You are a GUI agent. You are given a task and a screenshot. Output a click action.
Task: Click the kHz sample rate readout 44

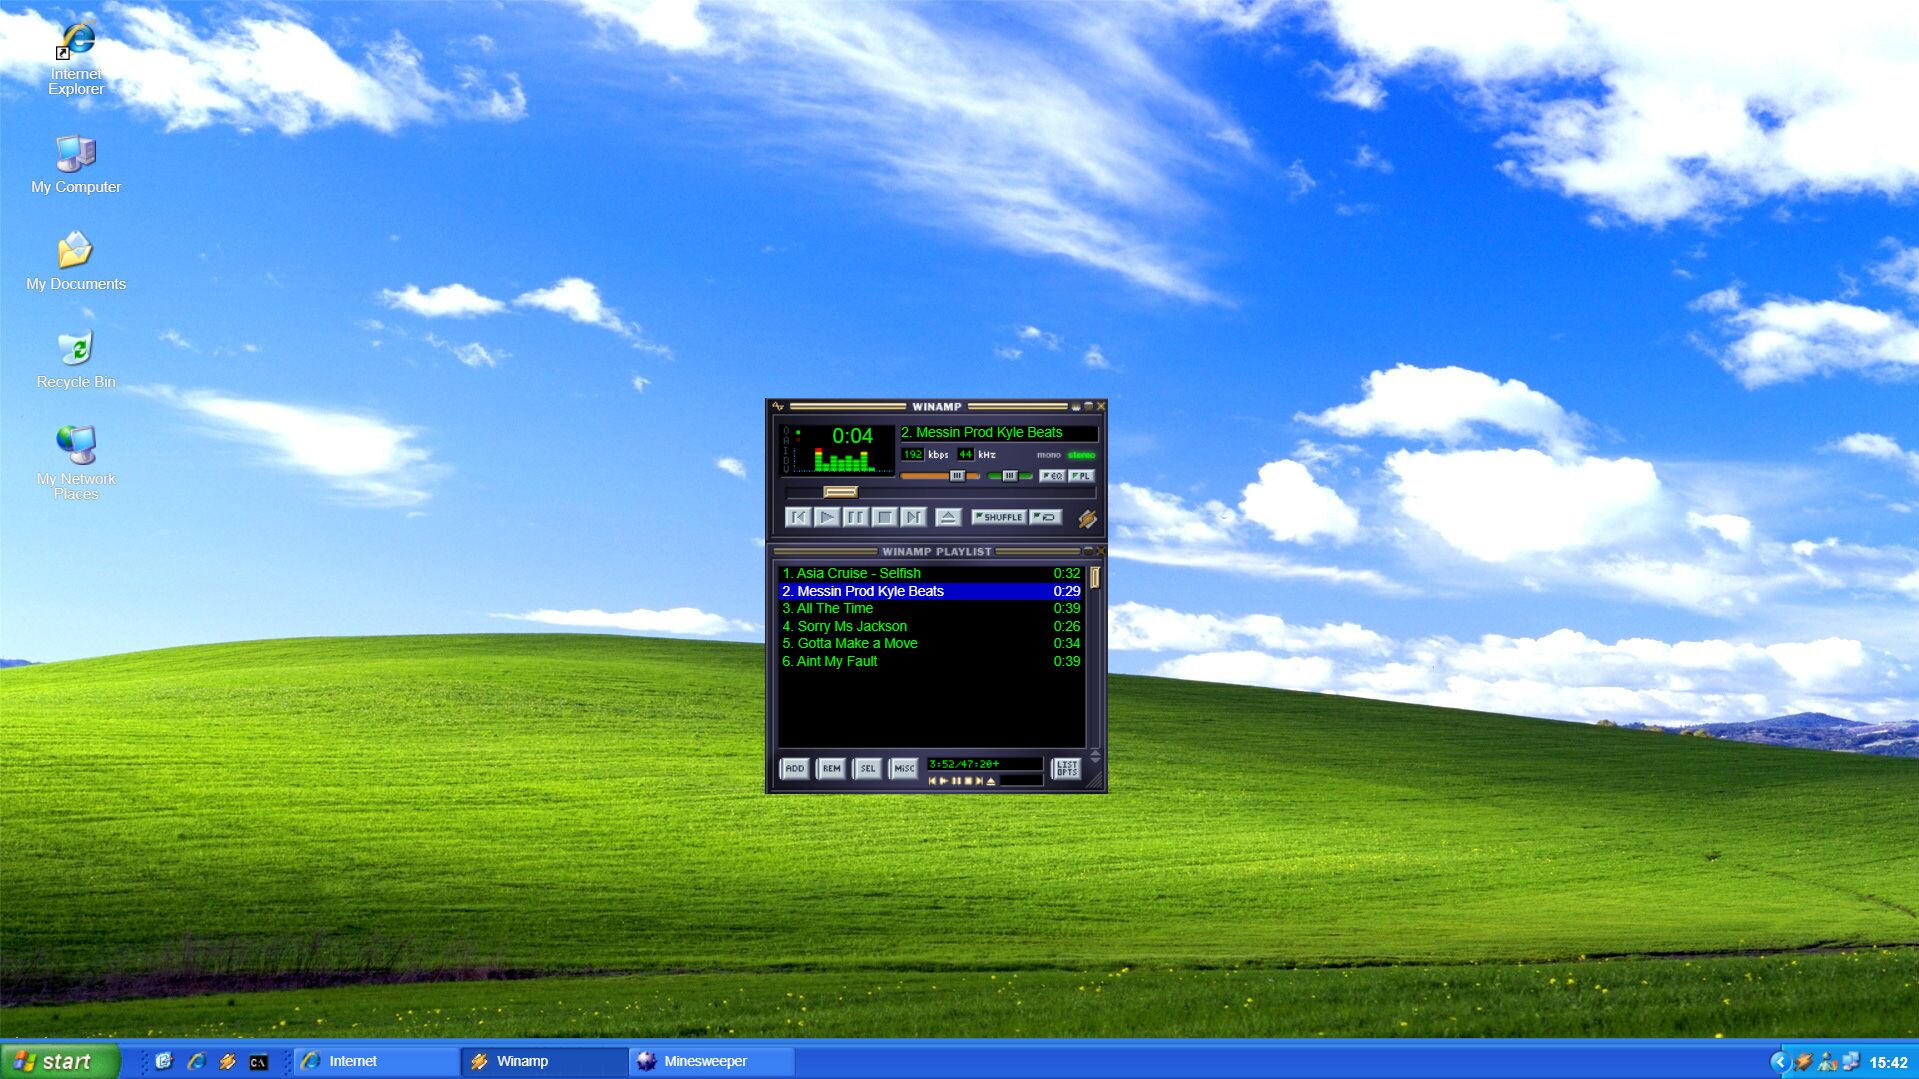(x=965, y=454)
